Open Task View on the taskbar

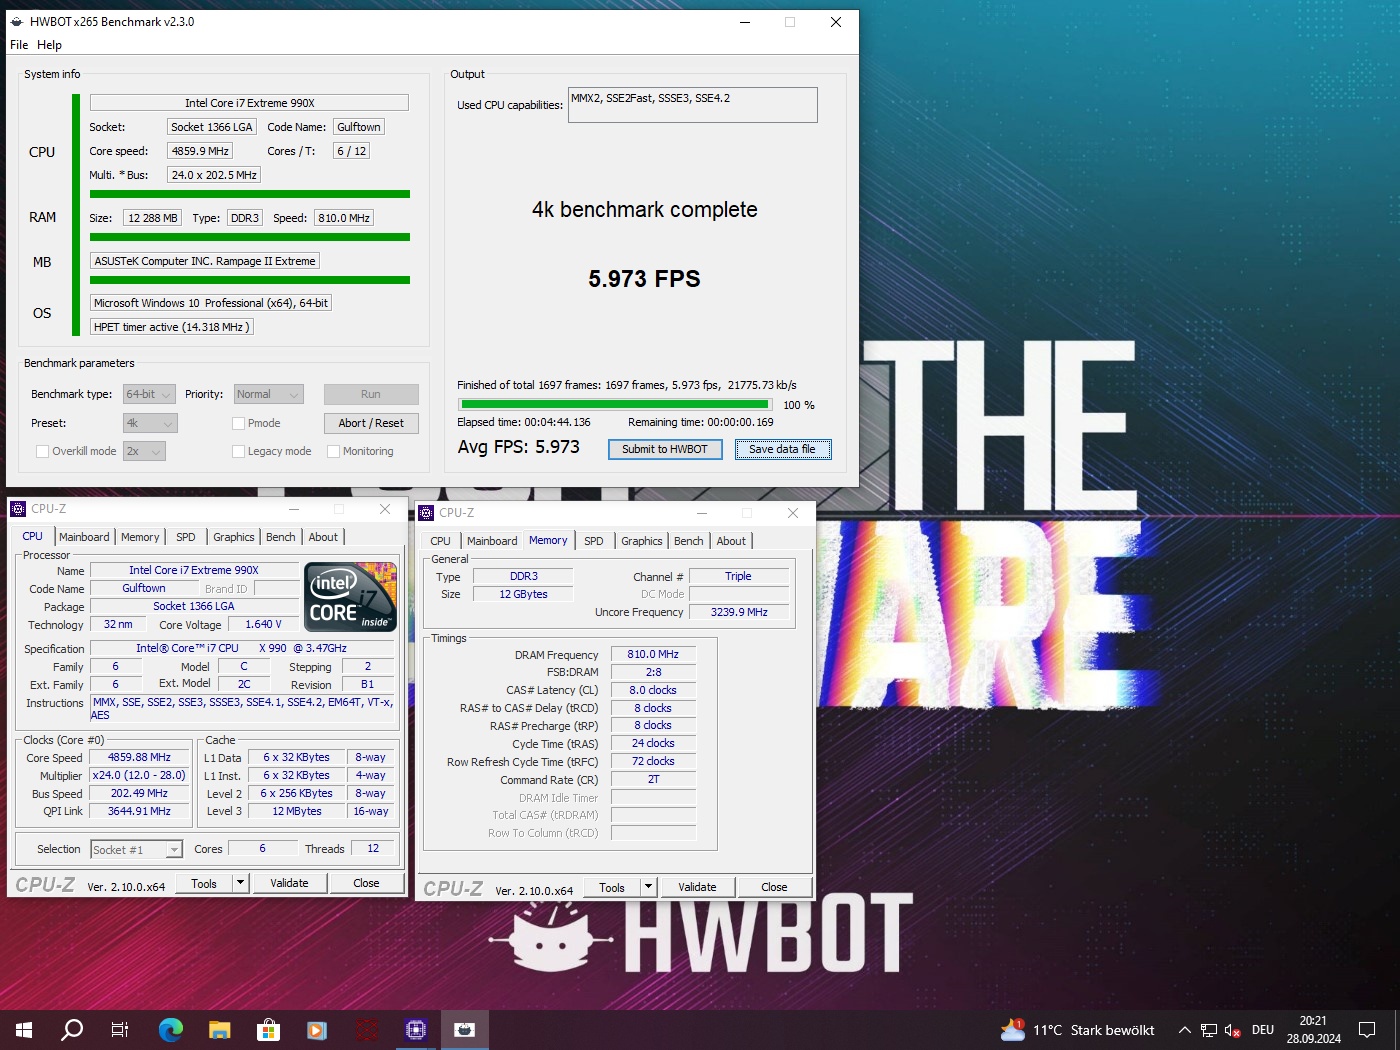[120, 1029]
